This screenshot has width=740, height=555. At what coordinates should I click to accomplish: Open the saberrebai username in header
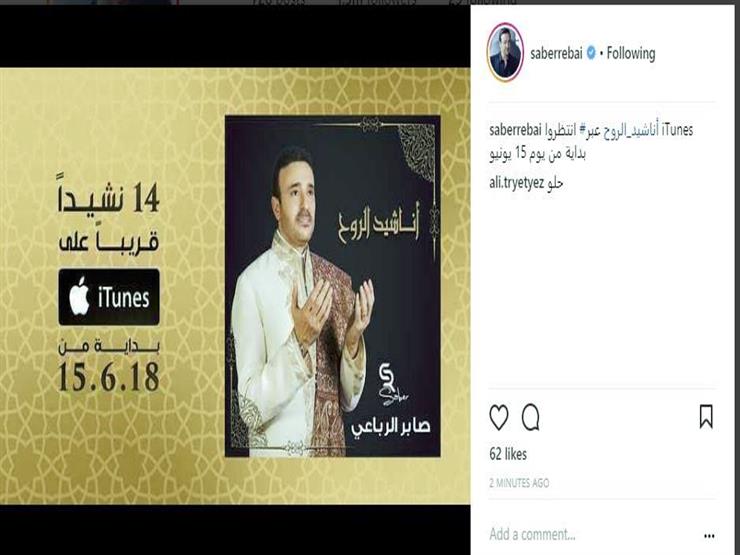coord(556,53)
